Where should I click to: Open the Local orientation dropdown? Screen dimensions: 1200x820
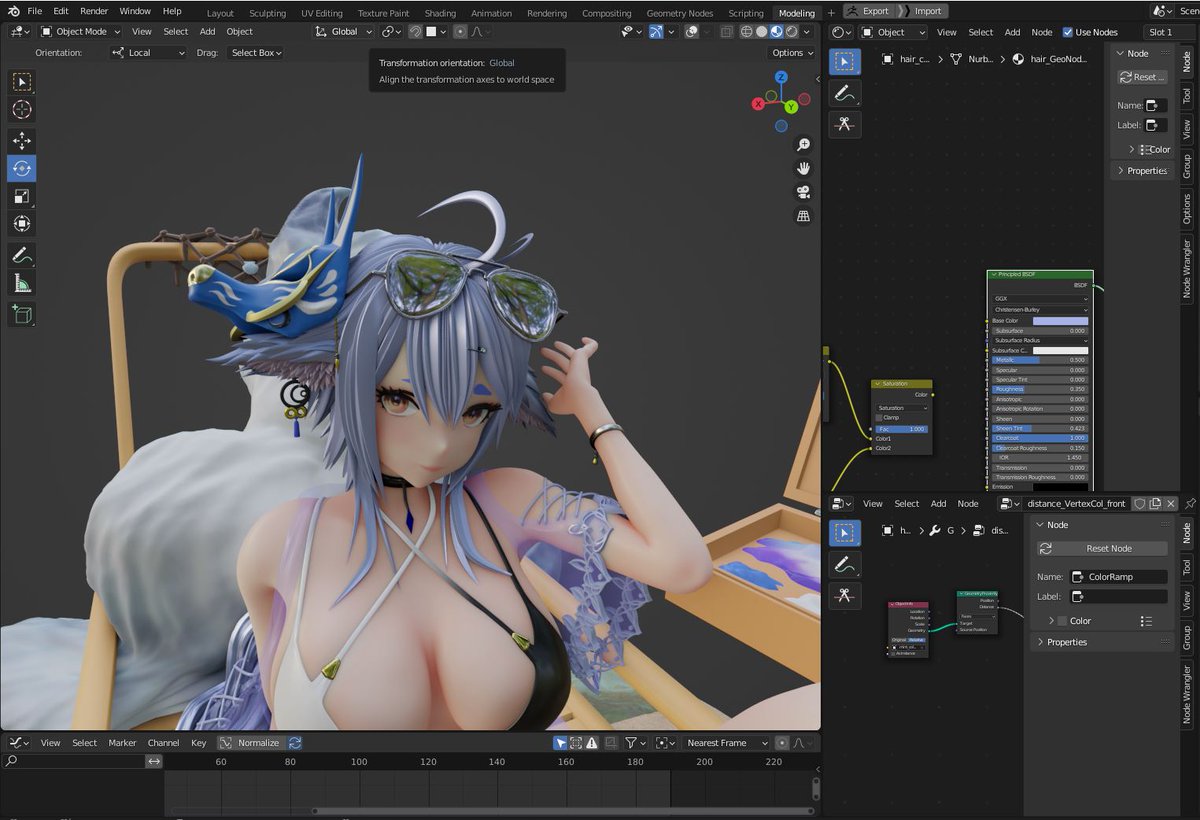tap(147, 52)
